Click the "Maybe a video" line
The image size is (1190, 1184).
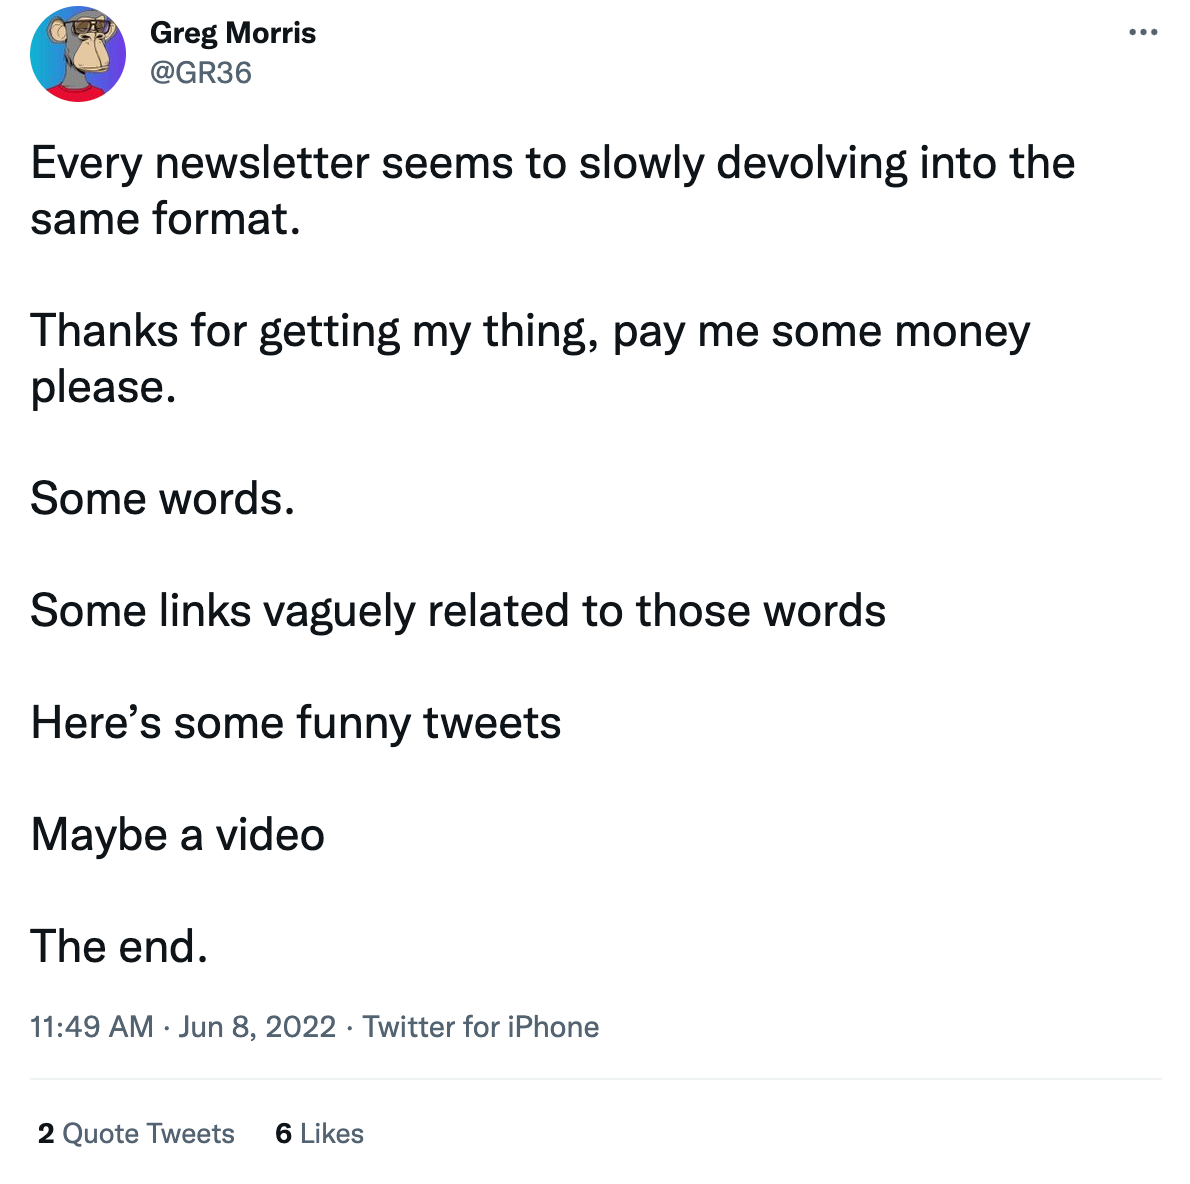click(178, 834)
